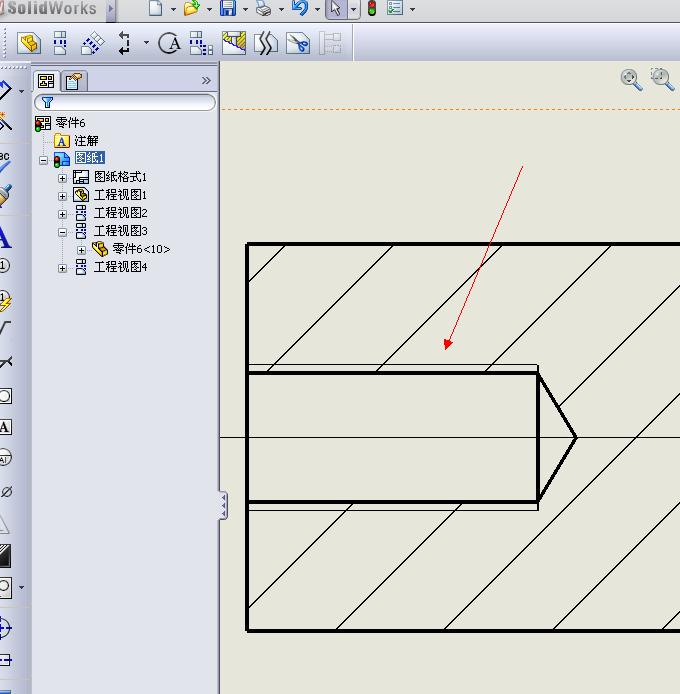Click the tree filter input field
Screen dimensions: 680x694
coord(125,102)
